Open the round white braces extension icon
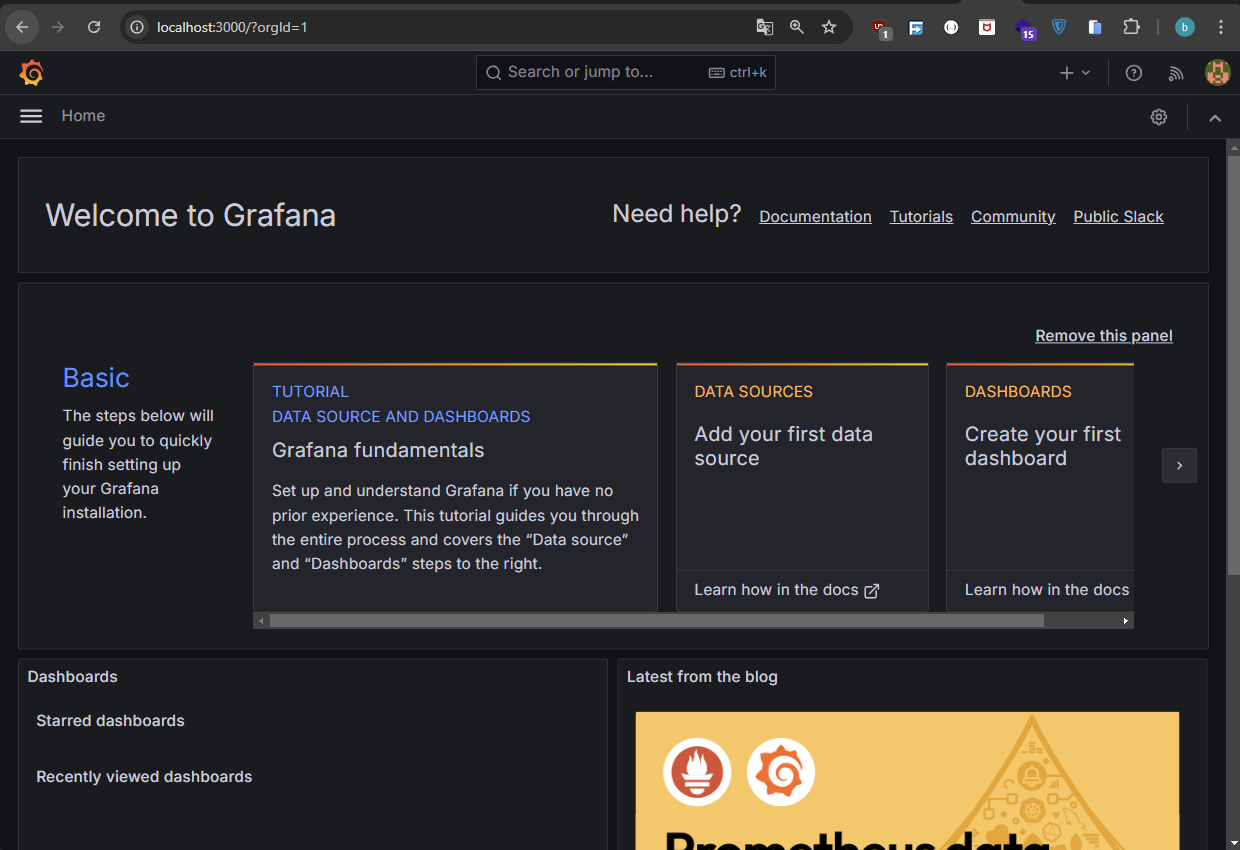This screenshot has width=1240, height=850. pos(951,27)
